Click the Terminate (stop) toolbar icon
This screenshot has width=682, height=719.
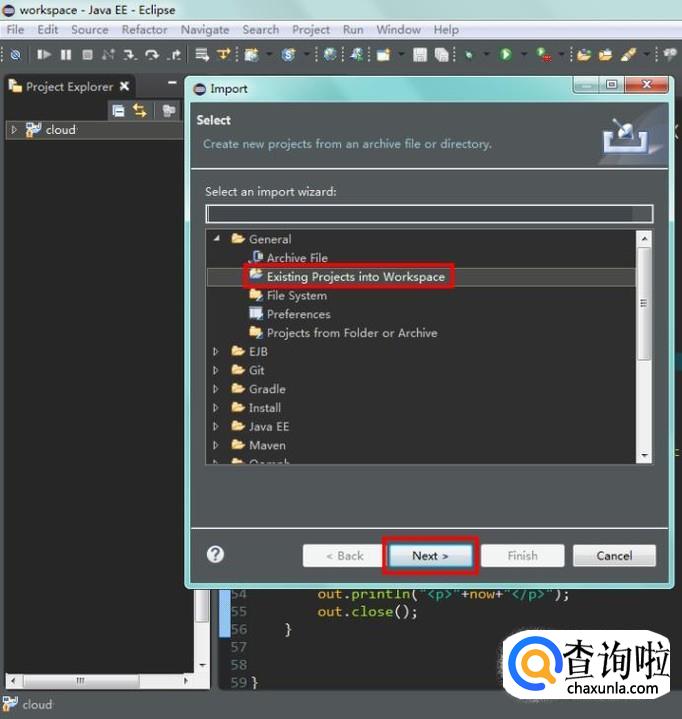(x=87, y=55)
